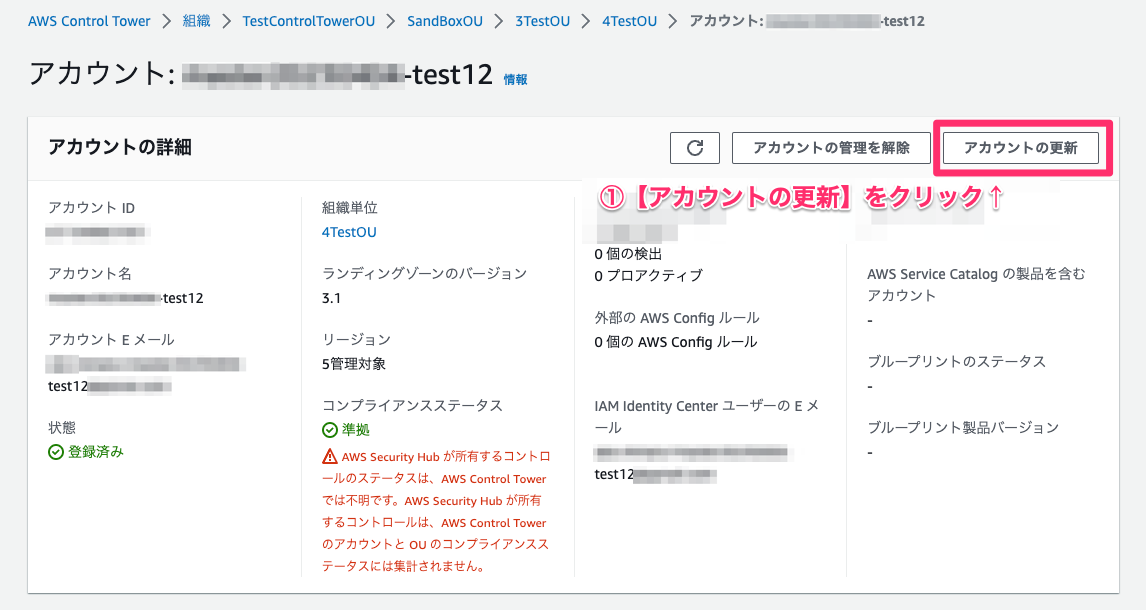Click the 情報 info link beside the title

(x=515, y=80)
